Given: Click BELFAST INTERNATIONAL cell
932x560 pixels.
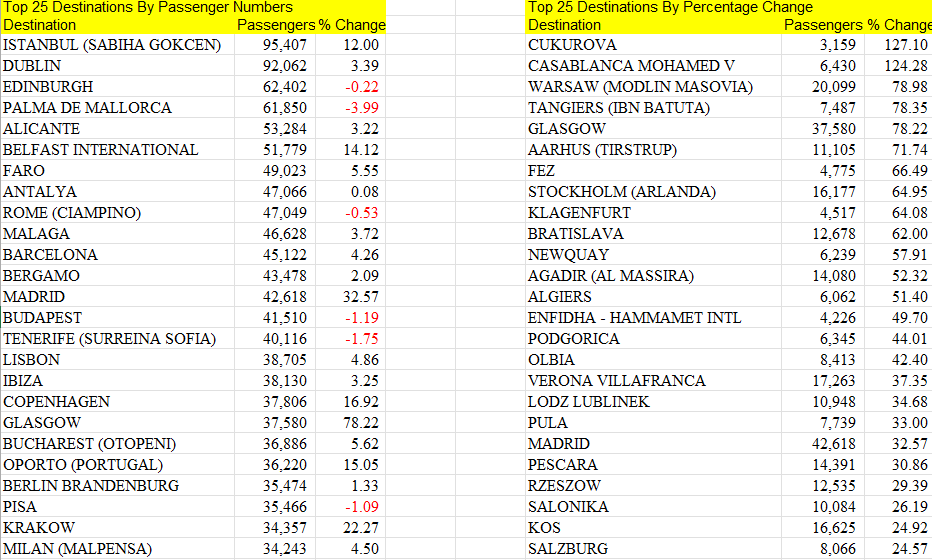Looking at the screenshot, I should [117, 150].
